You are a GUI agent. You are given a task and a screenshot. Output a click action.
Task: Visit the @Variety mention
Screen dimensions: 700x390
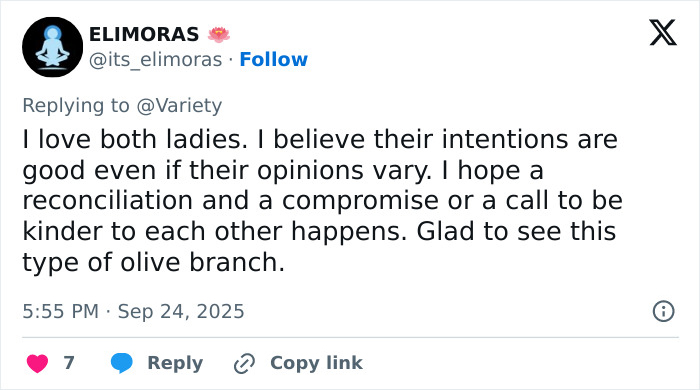[179, 106]
